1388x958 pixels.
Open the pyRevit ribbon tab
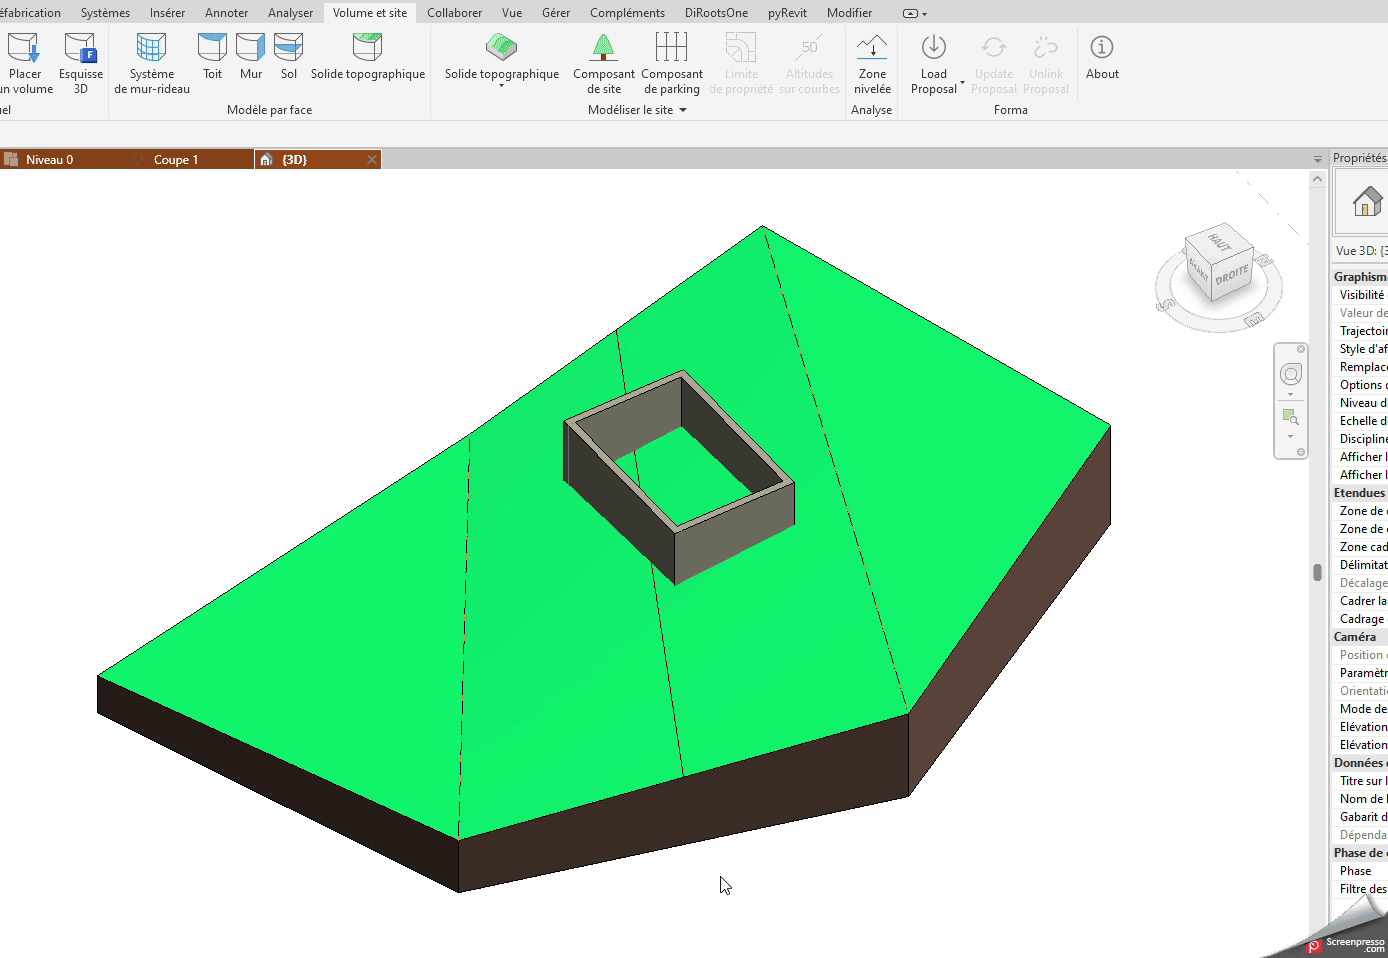787,13
